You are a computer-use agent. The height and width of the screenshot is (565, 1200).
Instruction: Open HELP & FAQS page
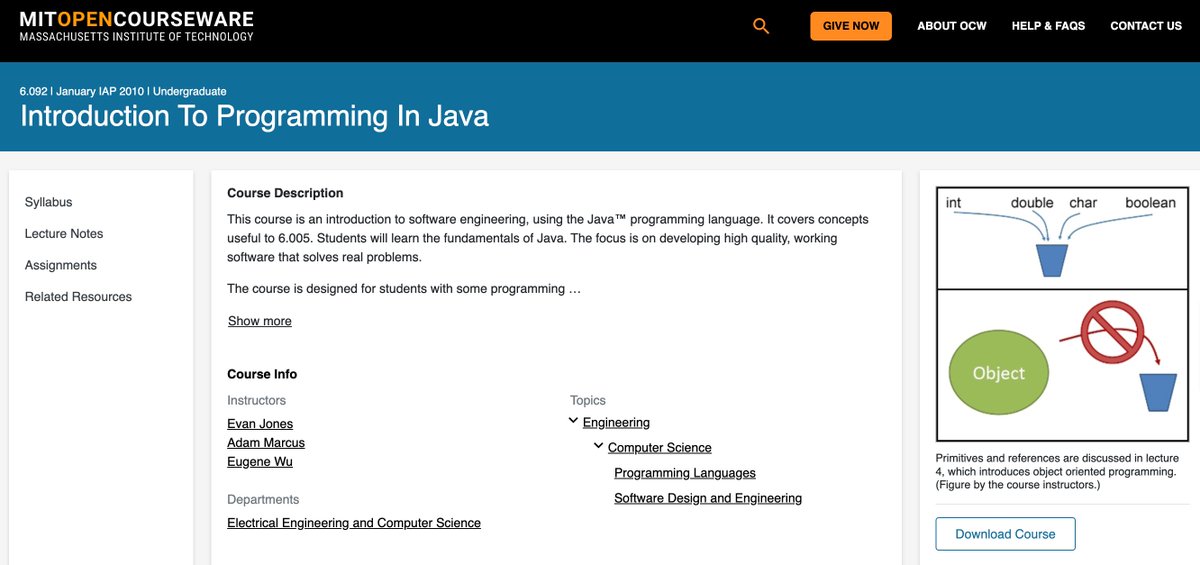coord(1048,26)
